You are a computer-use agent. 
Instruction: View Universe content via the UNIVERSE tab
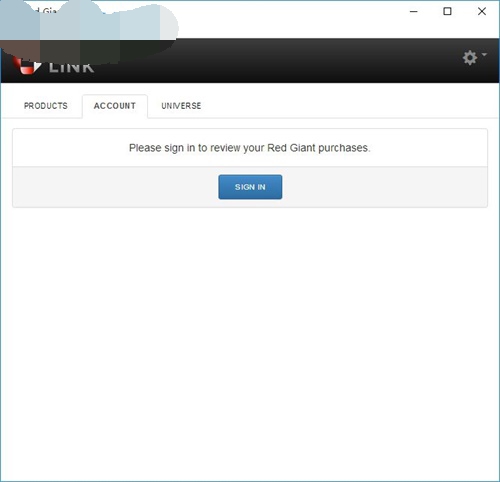(181, 106)
